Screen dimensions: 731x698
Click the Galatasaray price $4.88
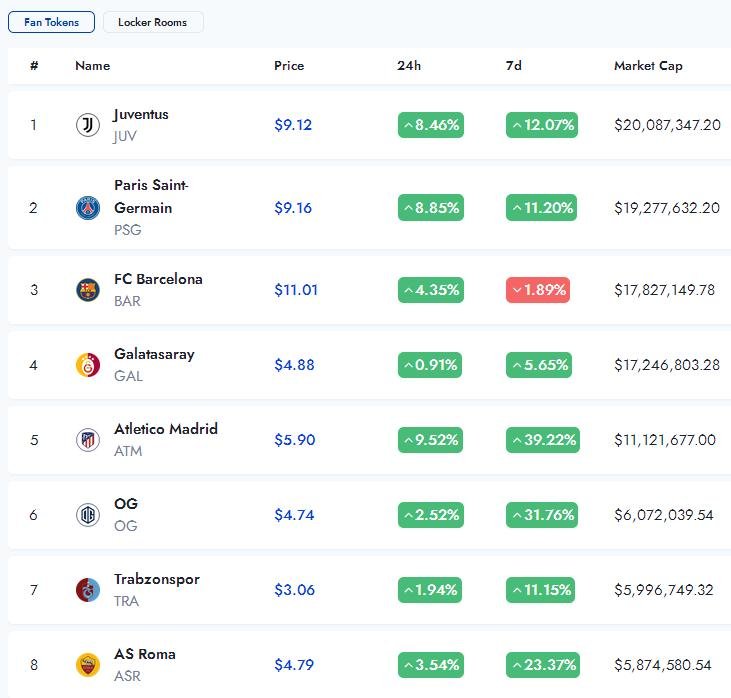tap(294, 365)
